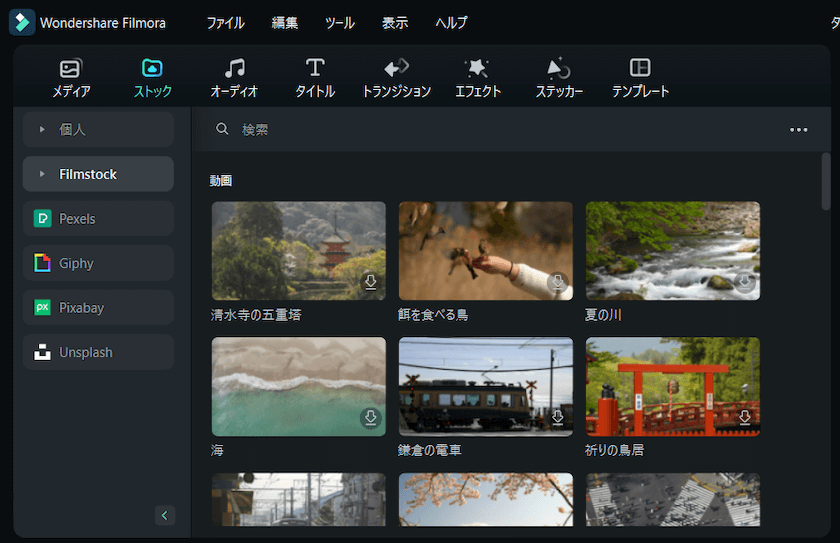Screen dimensions: 840x543
Task: Select the 海 ocean thumbnail
Action: [298, 386]
